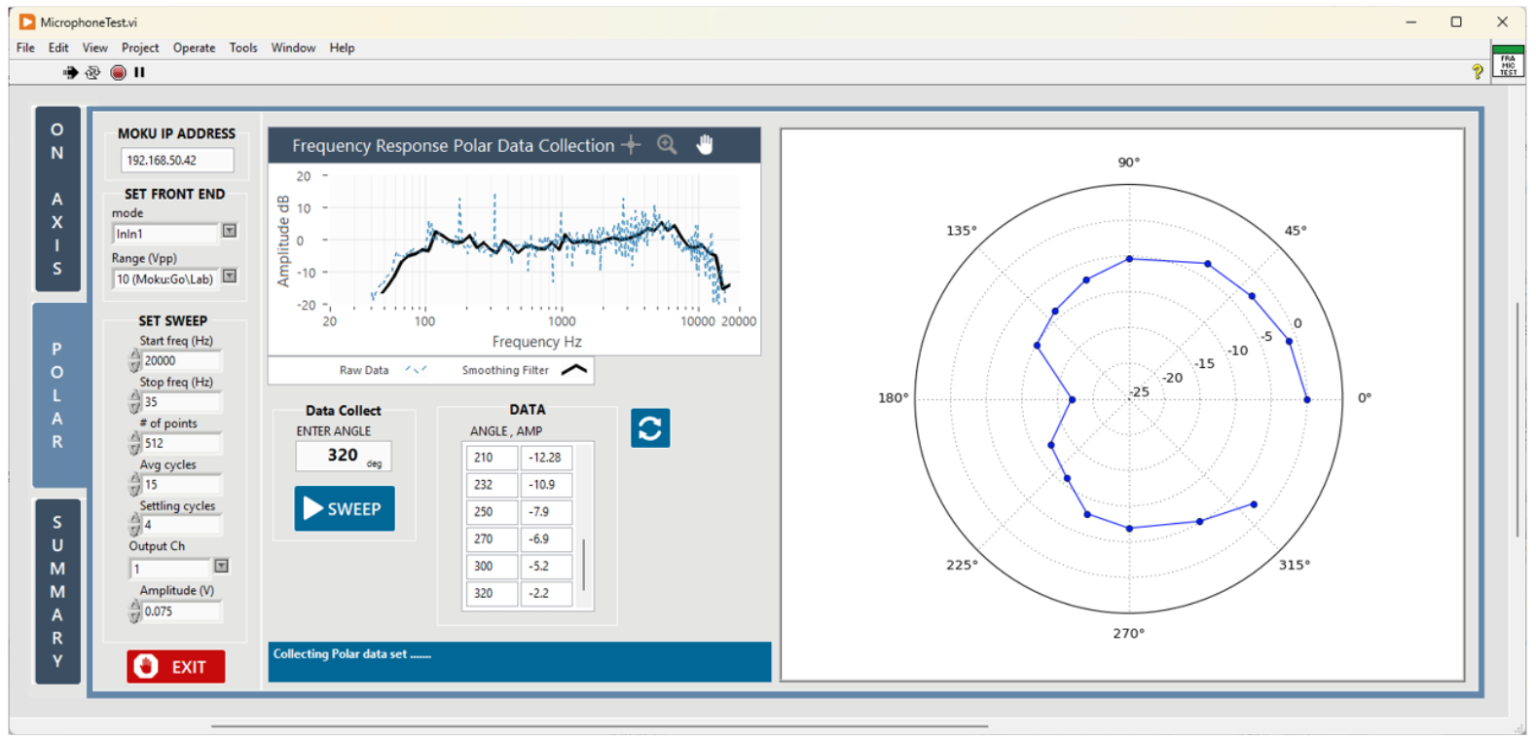Select the graph cursor crosshair tool
1536x740 pixels.
tap(631, 145)
